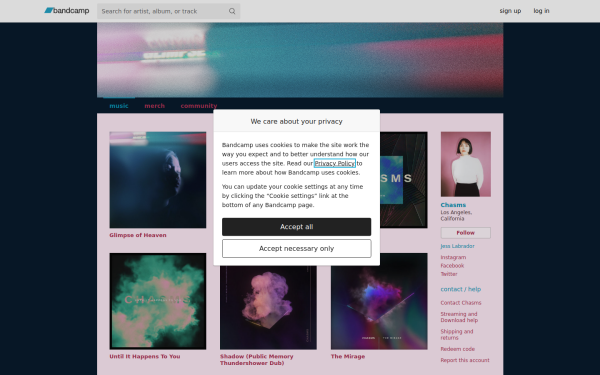Image resolution: width=600 pixels, height=375 pixels.
Task: Open the Contact Chasms link
Action: pos(461,303)
